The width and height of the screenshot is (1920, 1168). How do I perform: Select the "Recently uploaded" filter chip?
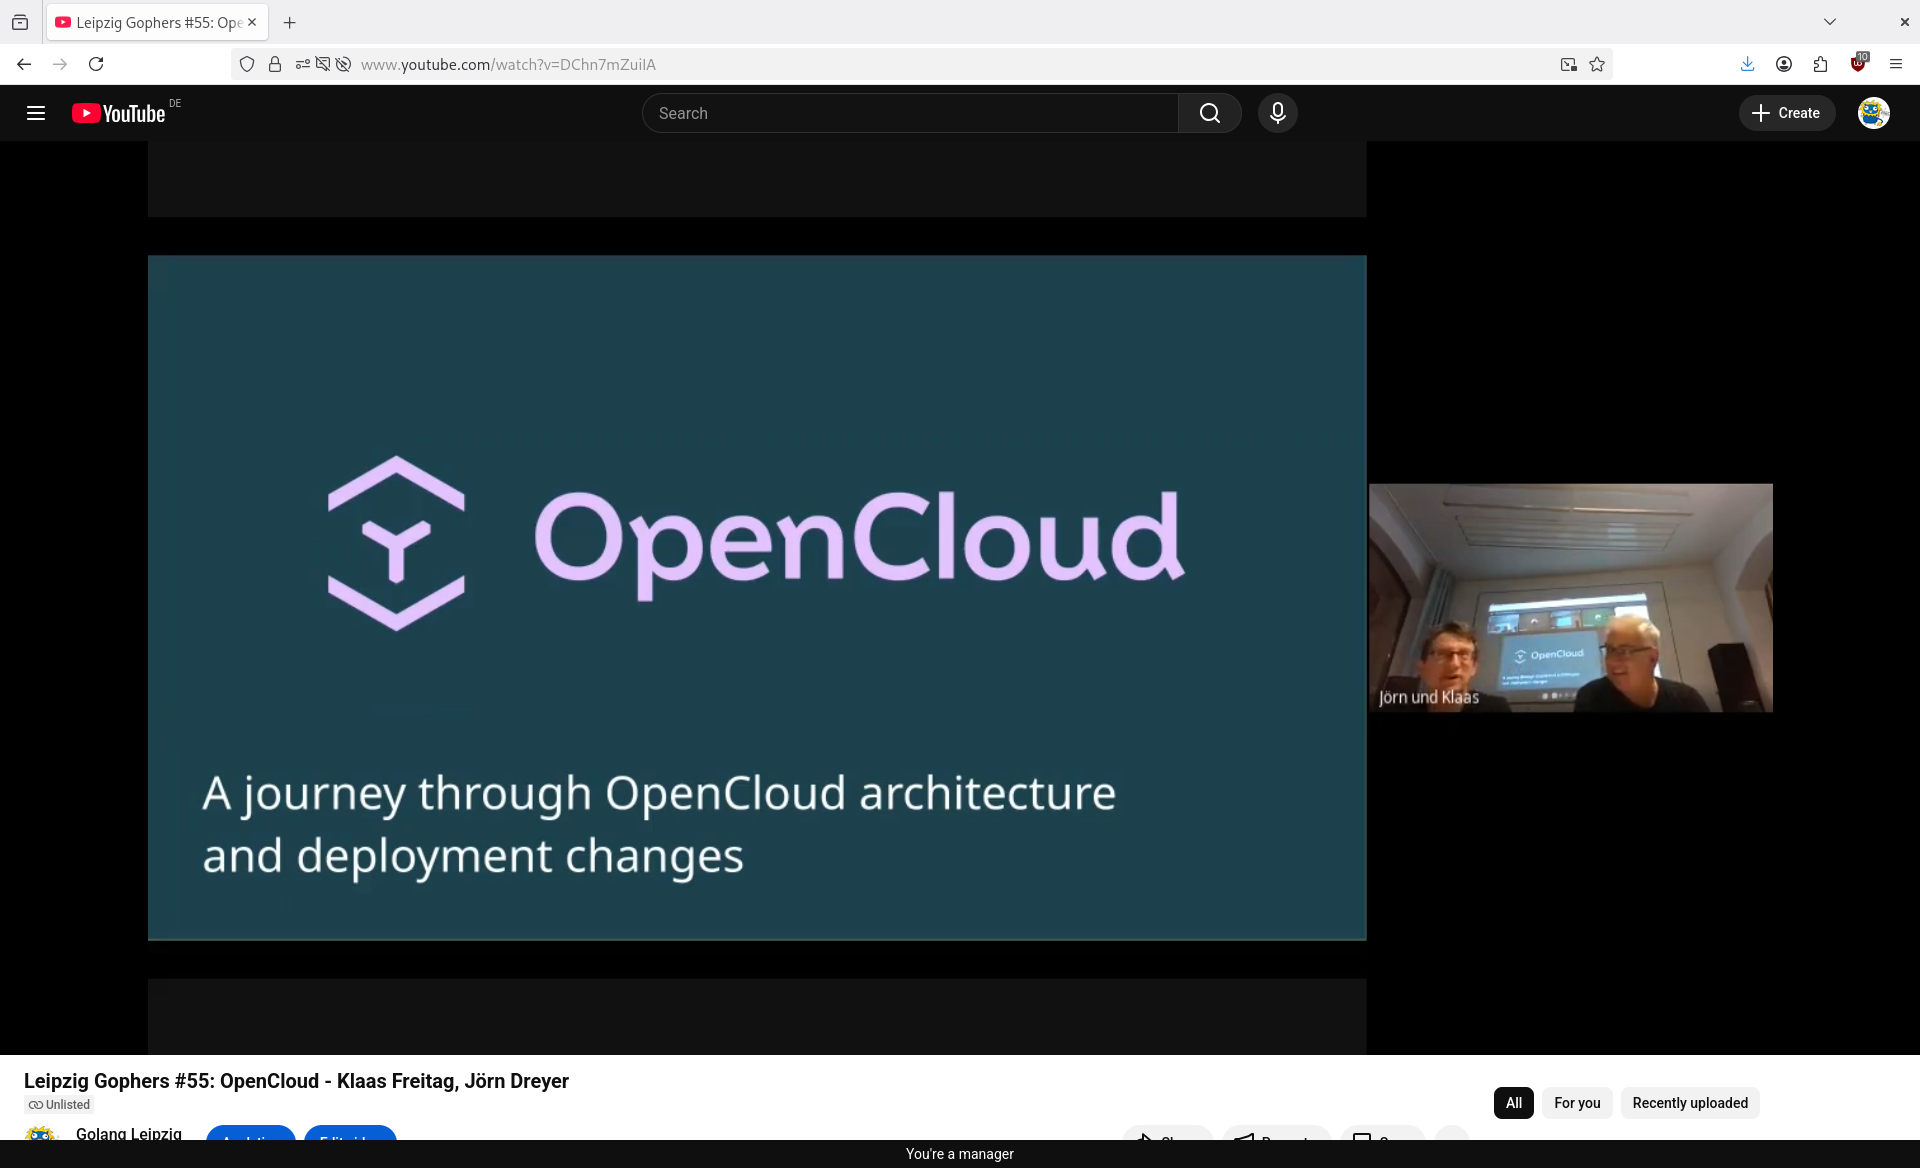[1689, 1103]
